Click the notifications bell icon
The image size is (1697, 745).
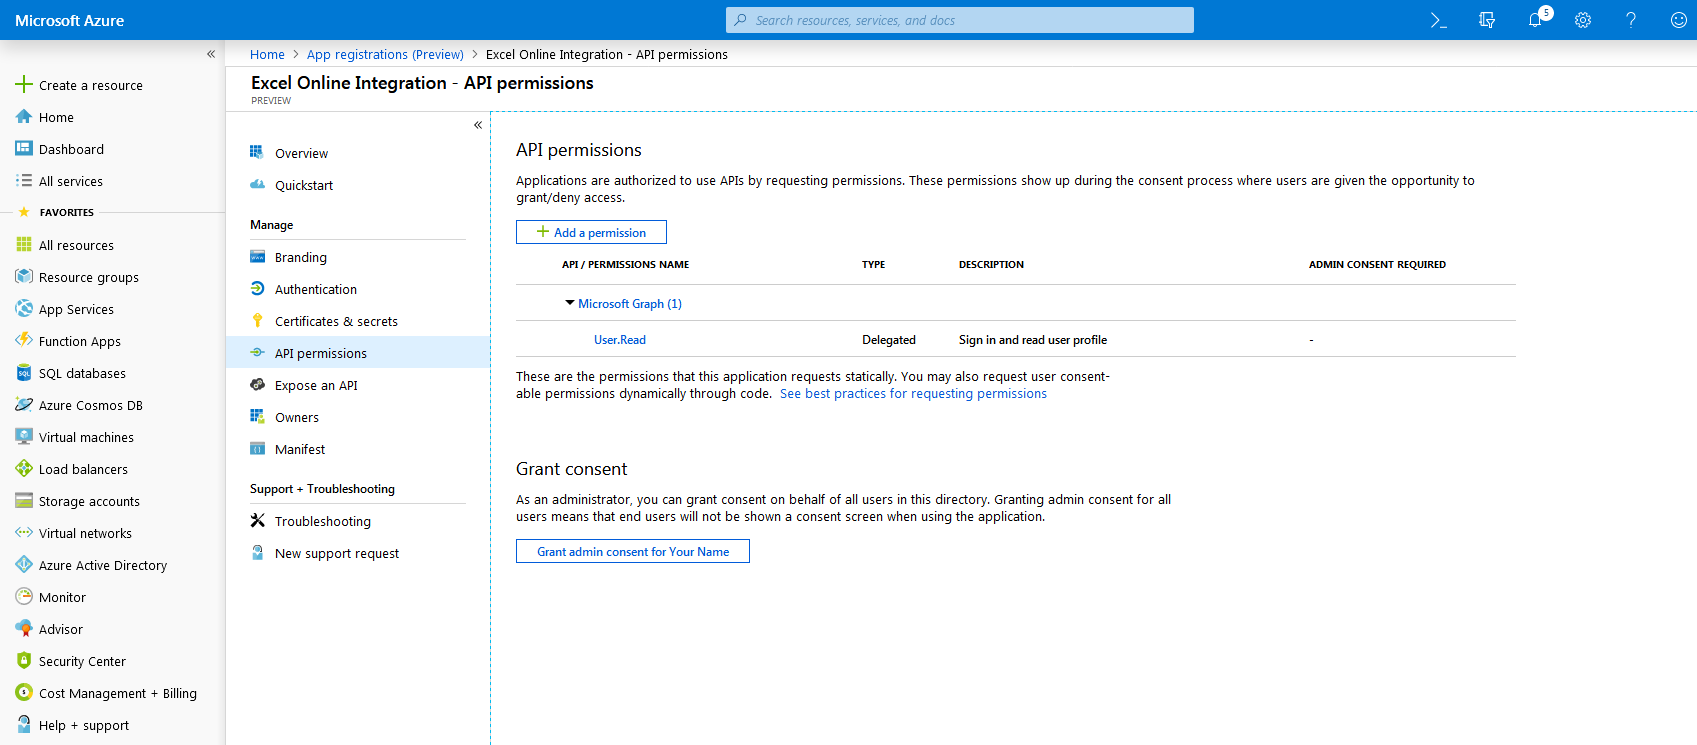1534,20
